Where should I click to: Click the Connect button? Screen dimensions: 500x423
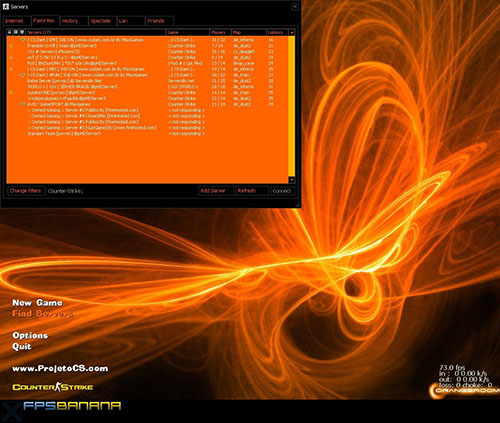[282, 191]
